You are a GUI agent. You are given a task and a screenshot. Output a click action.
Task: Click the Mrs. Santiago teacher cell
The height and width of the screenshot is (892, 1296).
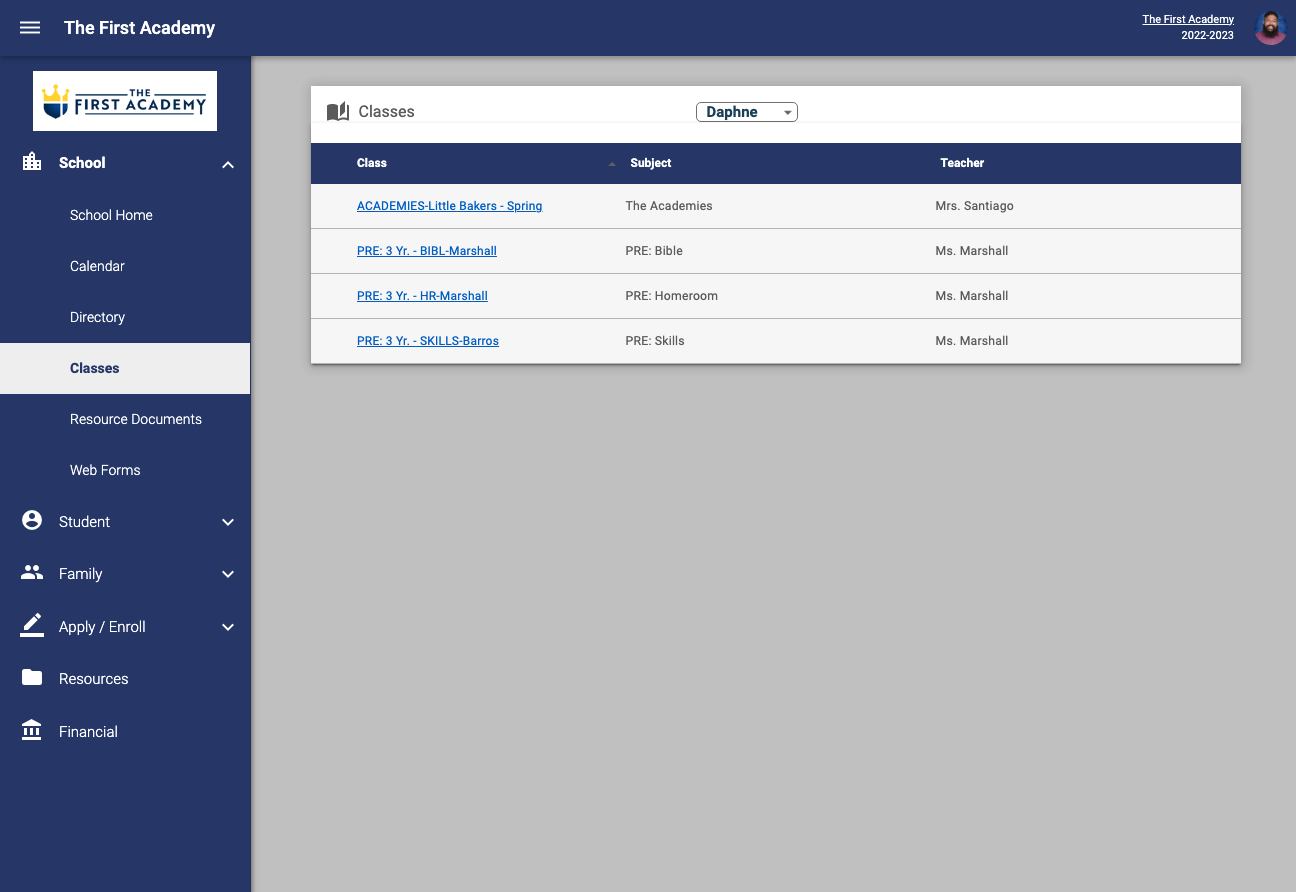(x=974, y=206)
